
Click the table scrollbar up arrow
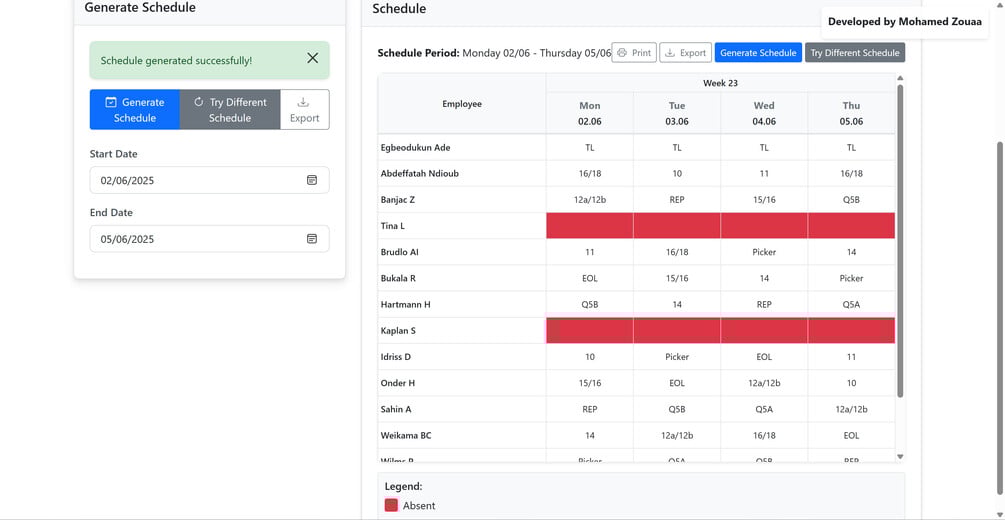coord(900,78)
